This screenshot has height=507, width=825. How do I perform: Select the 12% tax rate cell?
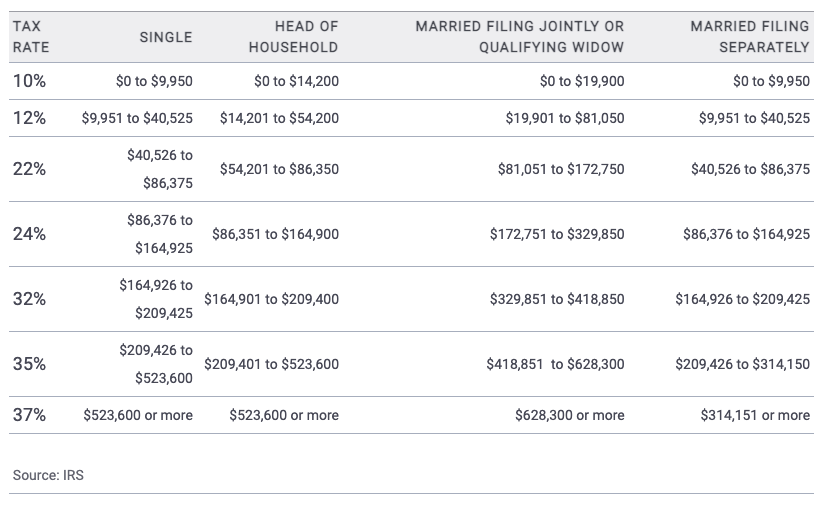point(29,118)
